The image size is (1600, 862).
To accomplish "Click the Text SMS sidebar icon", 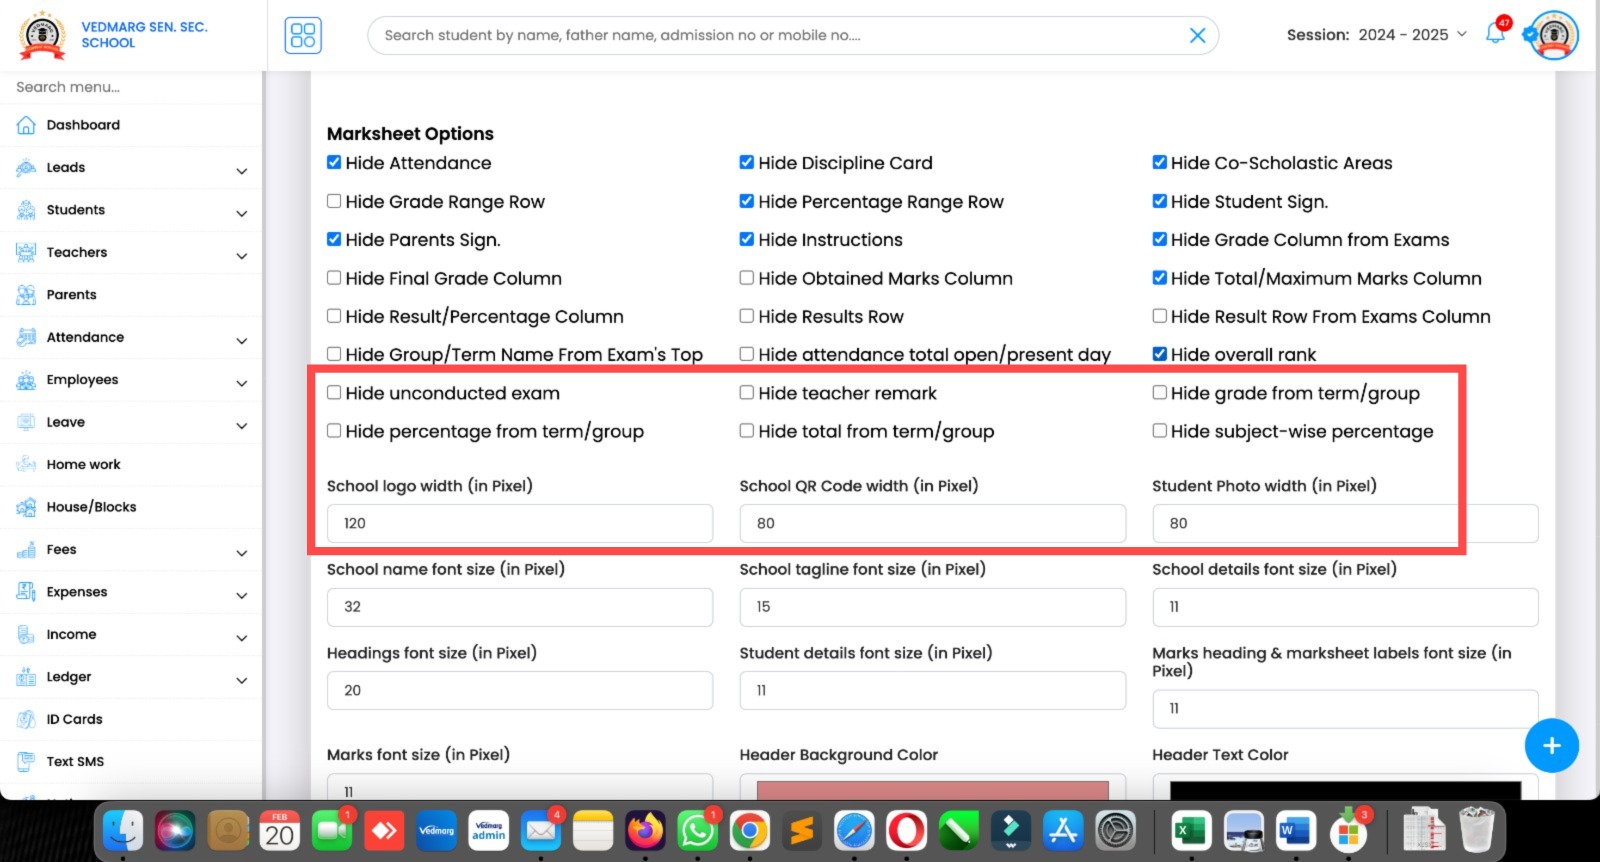I will pyautogui.click(x=26, y=761).
